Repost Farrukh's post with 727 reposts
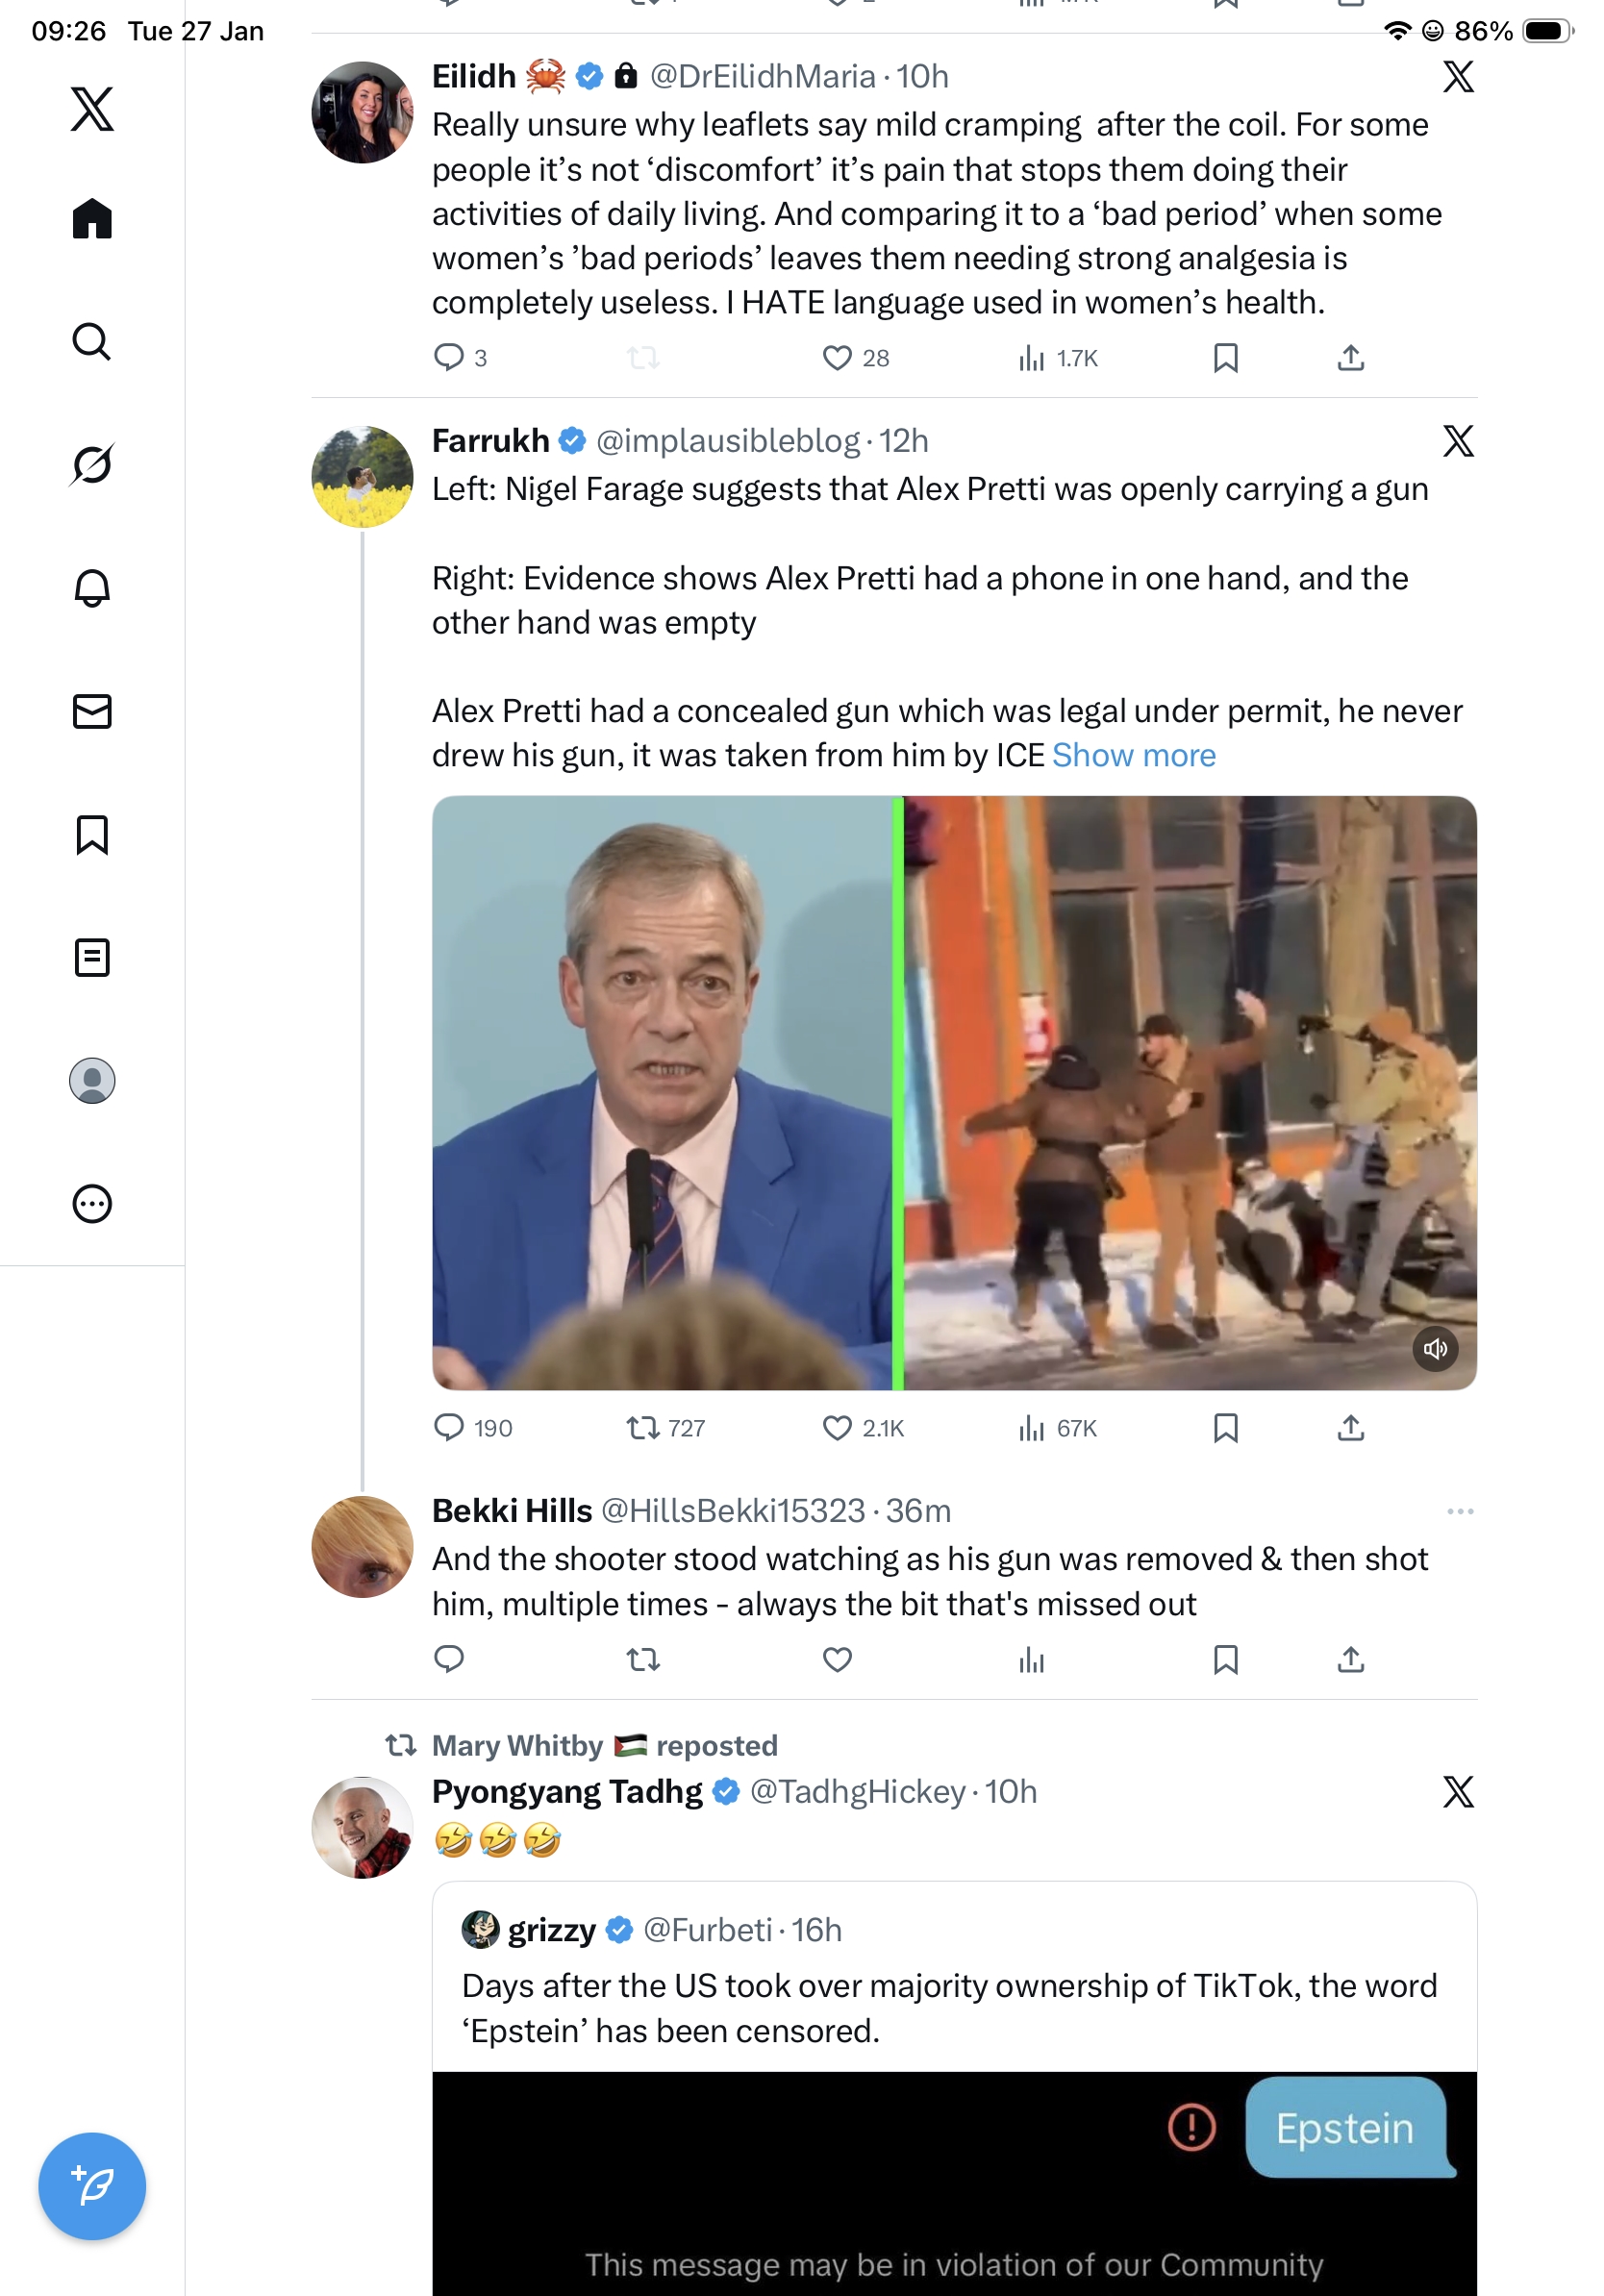1604x2296 pixels. coord(643,1428)
